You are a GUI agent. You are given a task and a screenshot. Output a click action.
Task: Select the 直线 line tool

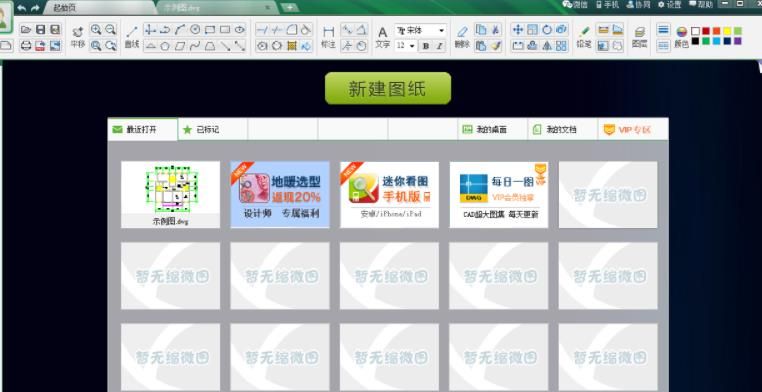(x=132, y=37)
